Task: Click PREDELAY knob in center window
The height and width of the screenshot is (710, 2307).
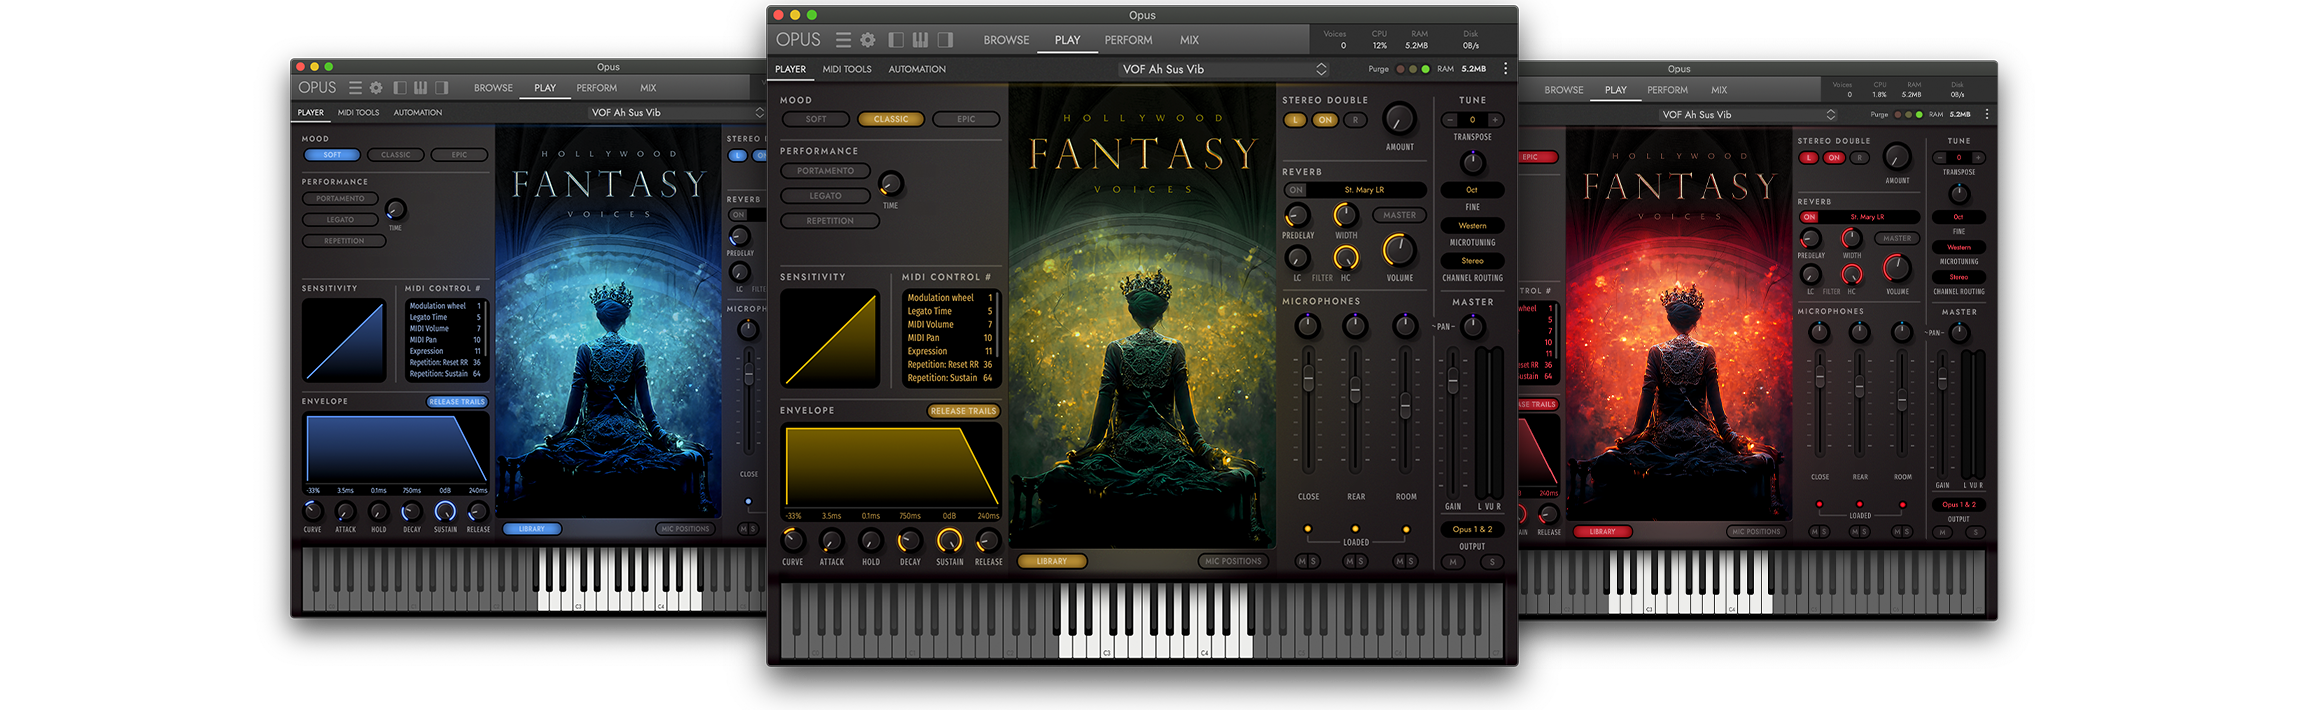Action: point(1297,215)
